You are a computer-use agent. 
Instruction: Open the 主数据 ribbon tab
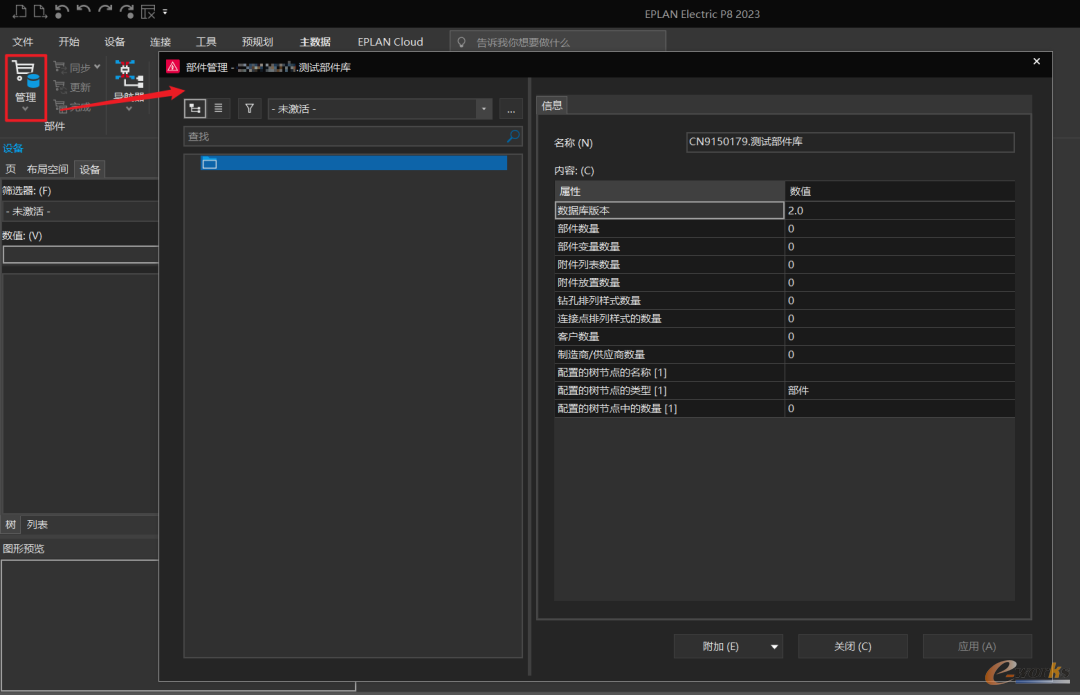(315, 42)
